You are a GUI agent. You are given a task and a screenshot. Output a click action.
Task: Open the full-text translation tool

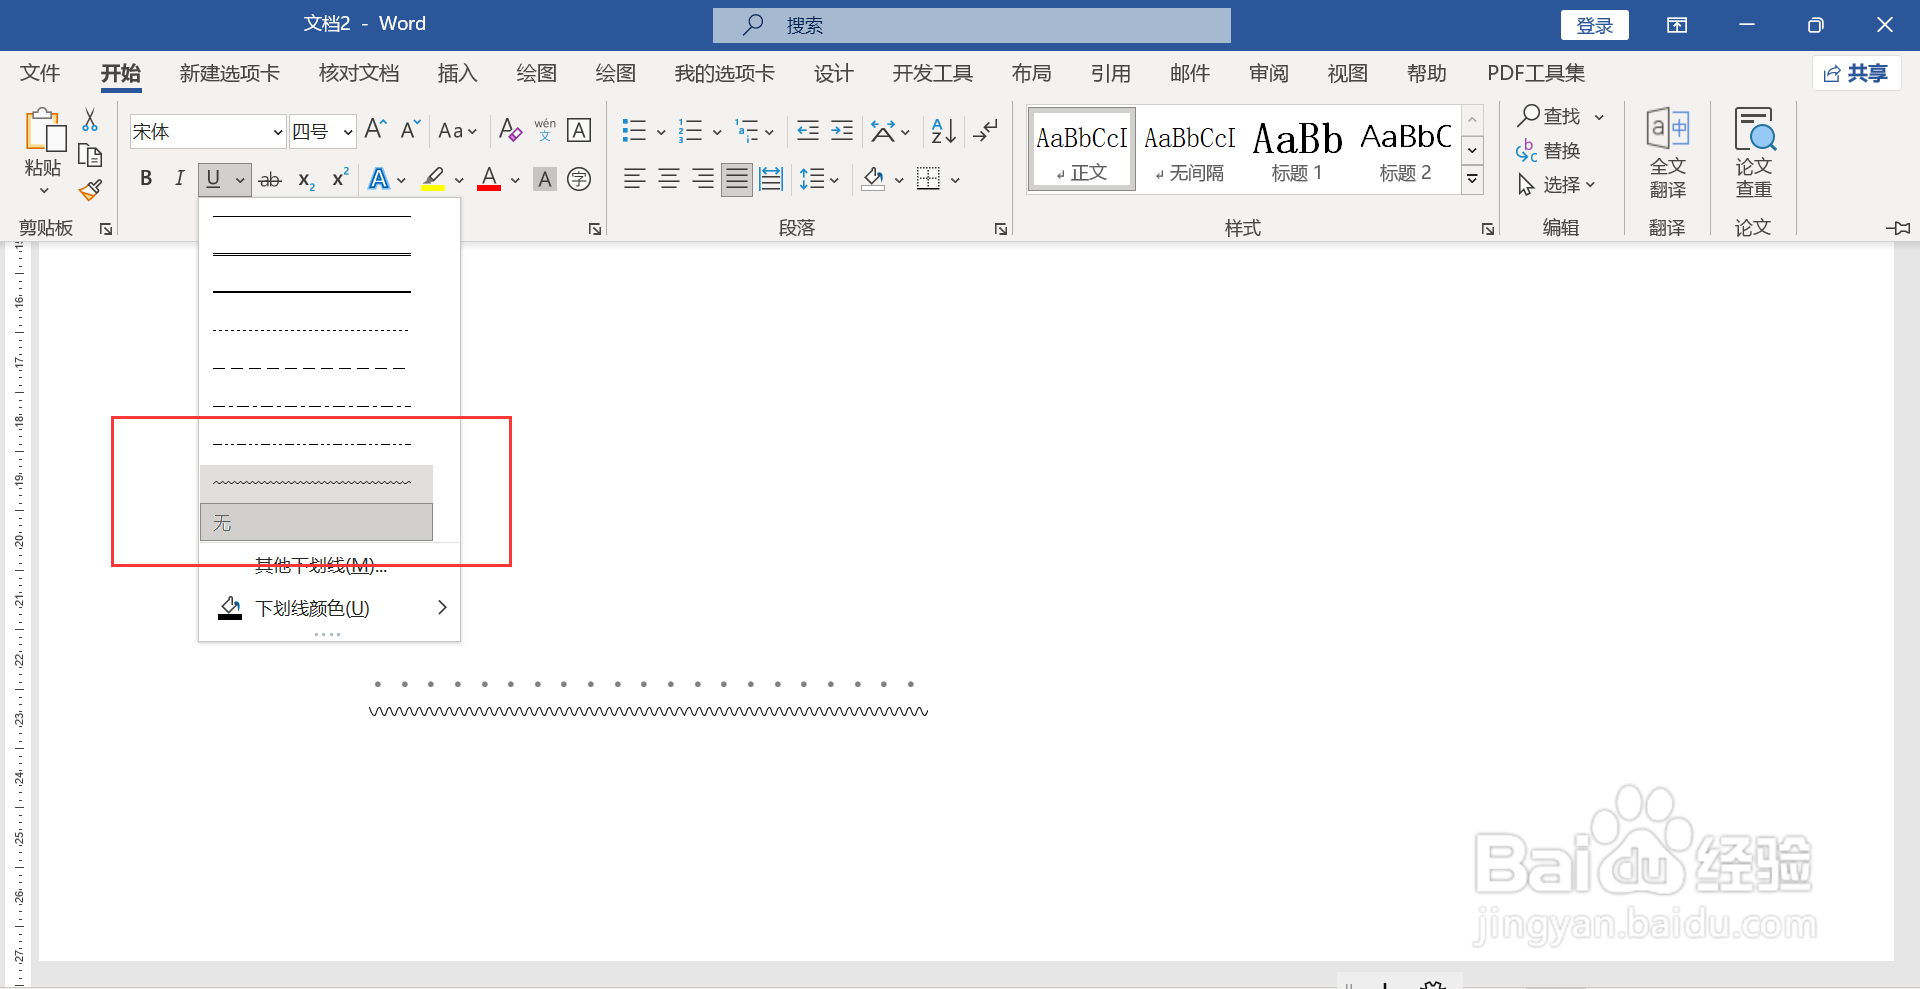[x=1667, y=153]
